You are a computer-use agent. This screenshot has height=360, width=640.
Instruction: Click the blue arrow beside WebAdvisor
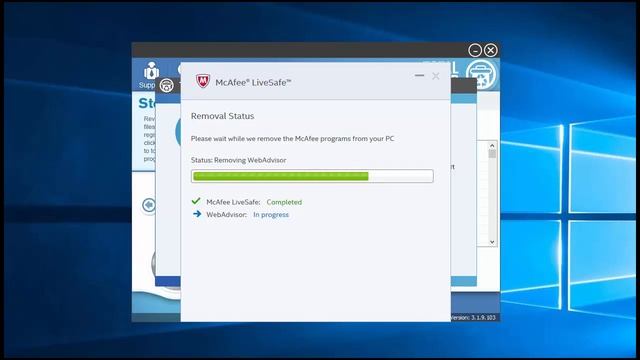197,214
